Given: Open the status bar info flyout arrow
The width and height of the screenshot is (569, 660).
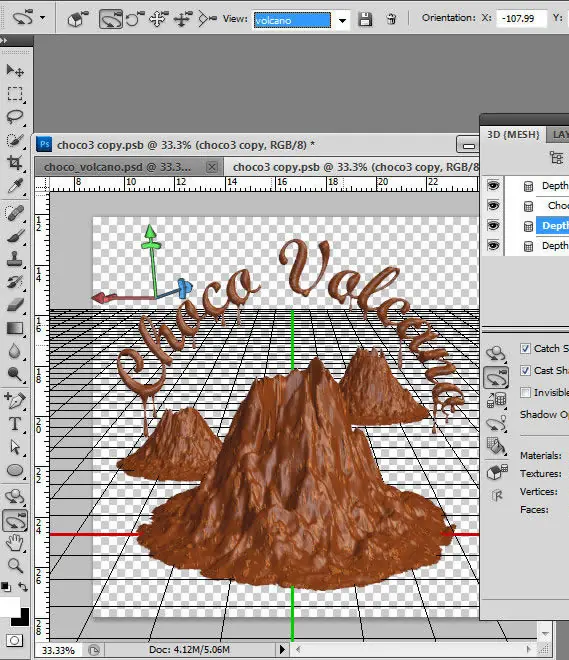Looking at the screenshot, I should point(282,649).
